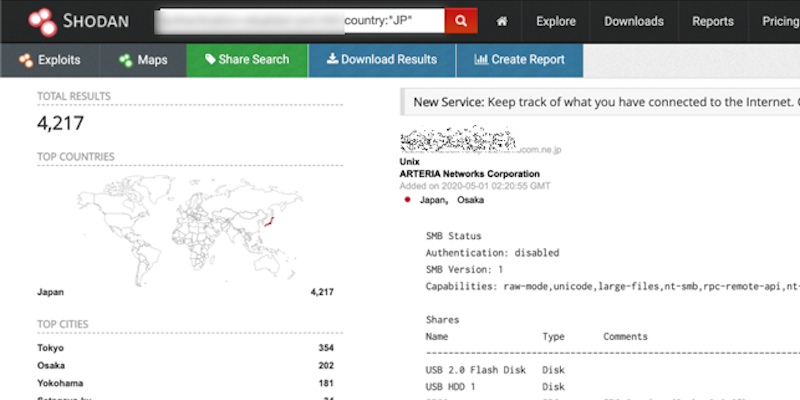Click the Create Report button label
Viewport: 800px width, 400px height.
(x=528, y=60)
